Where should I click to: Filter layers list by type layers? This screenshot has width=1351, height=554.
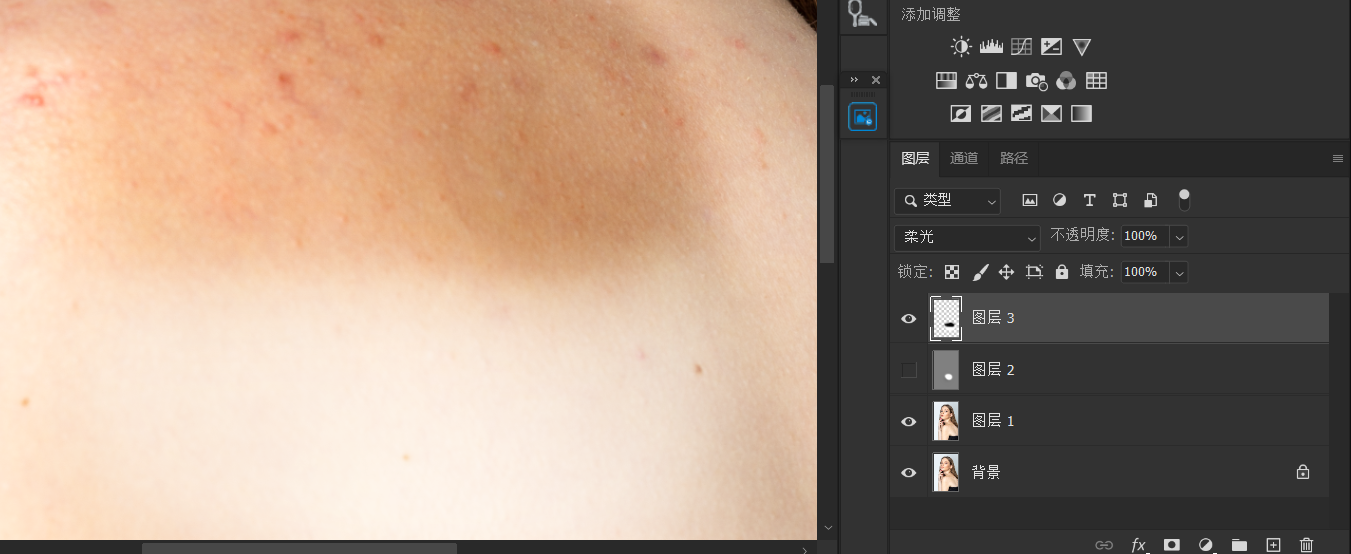pos(1089,200)
